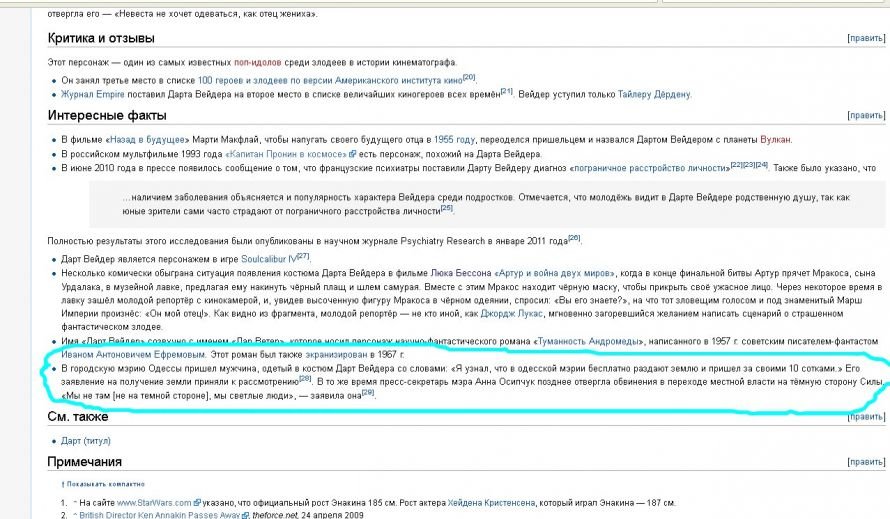The width and height of the screenshot is (890, 519).
Task: Open the «Назад в будущее» film link
Action: (147, 140)
